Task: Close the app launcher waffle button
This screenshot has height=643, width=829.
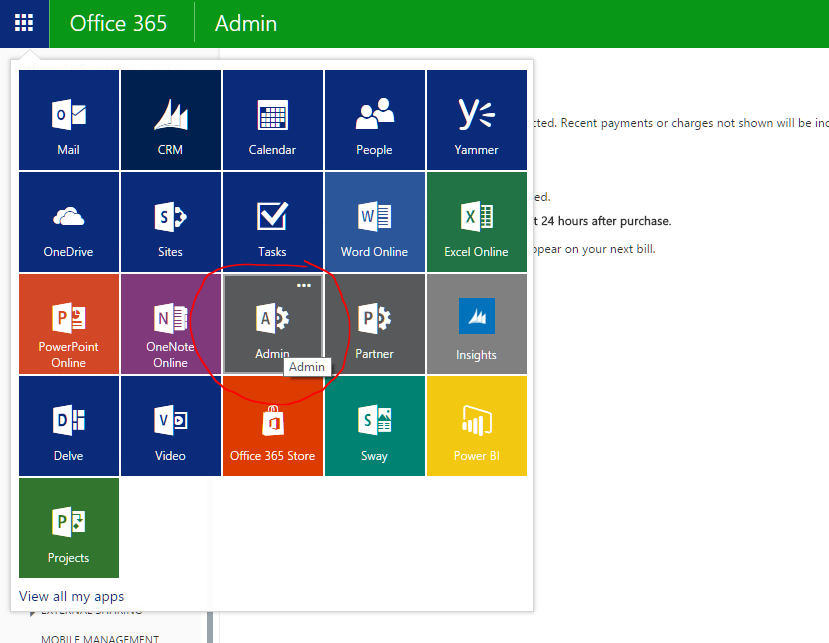Action: coord(24,23)
